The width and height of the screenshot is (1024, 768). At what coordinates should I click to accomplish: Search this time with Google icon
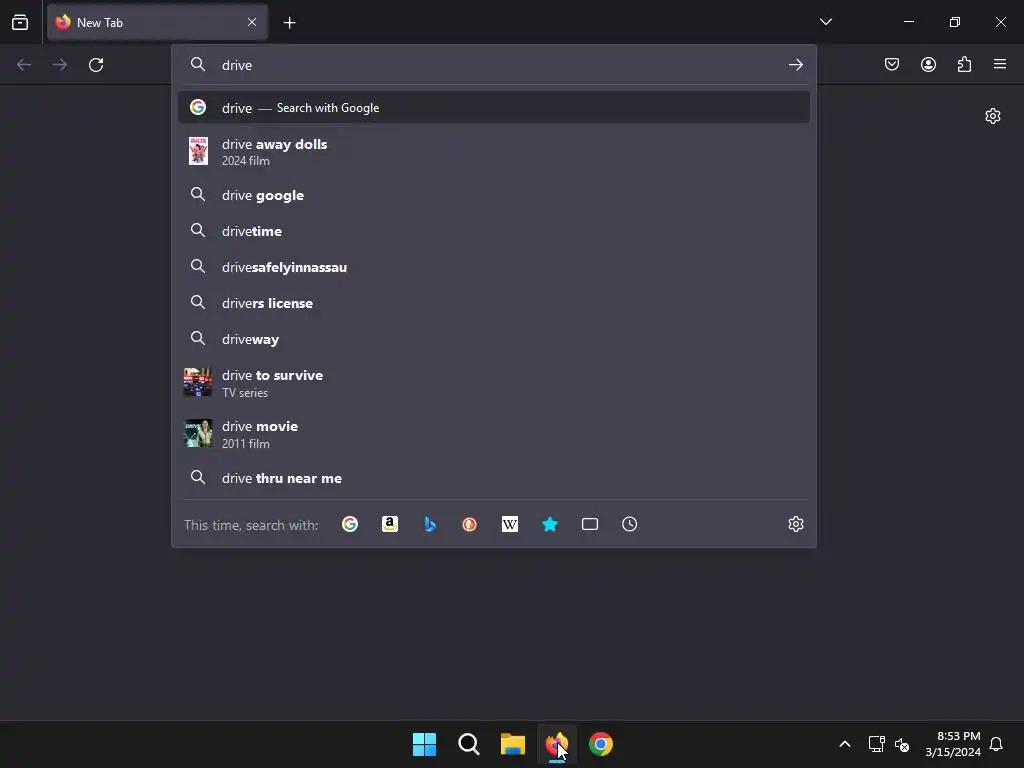350,524
